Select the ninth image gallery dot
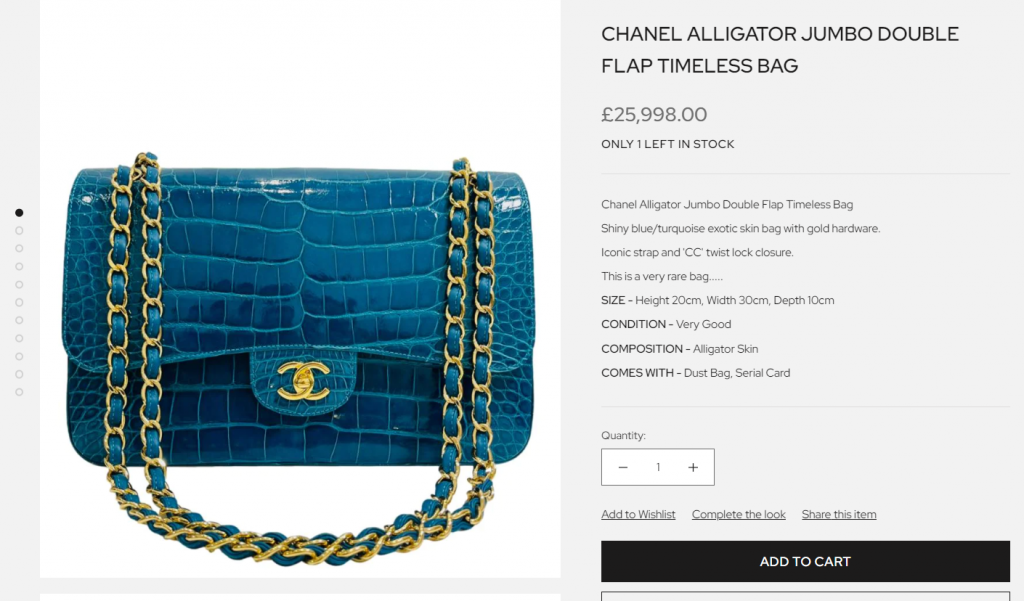1024x601 pixels. coord(19,356)
